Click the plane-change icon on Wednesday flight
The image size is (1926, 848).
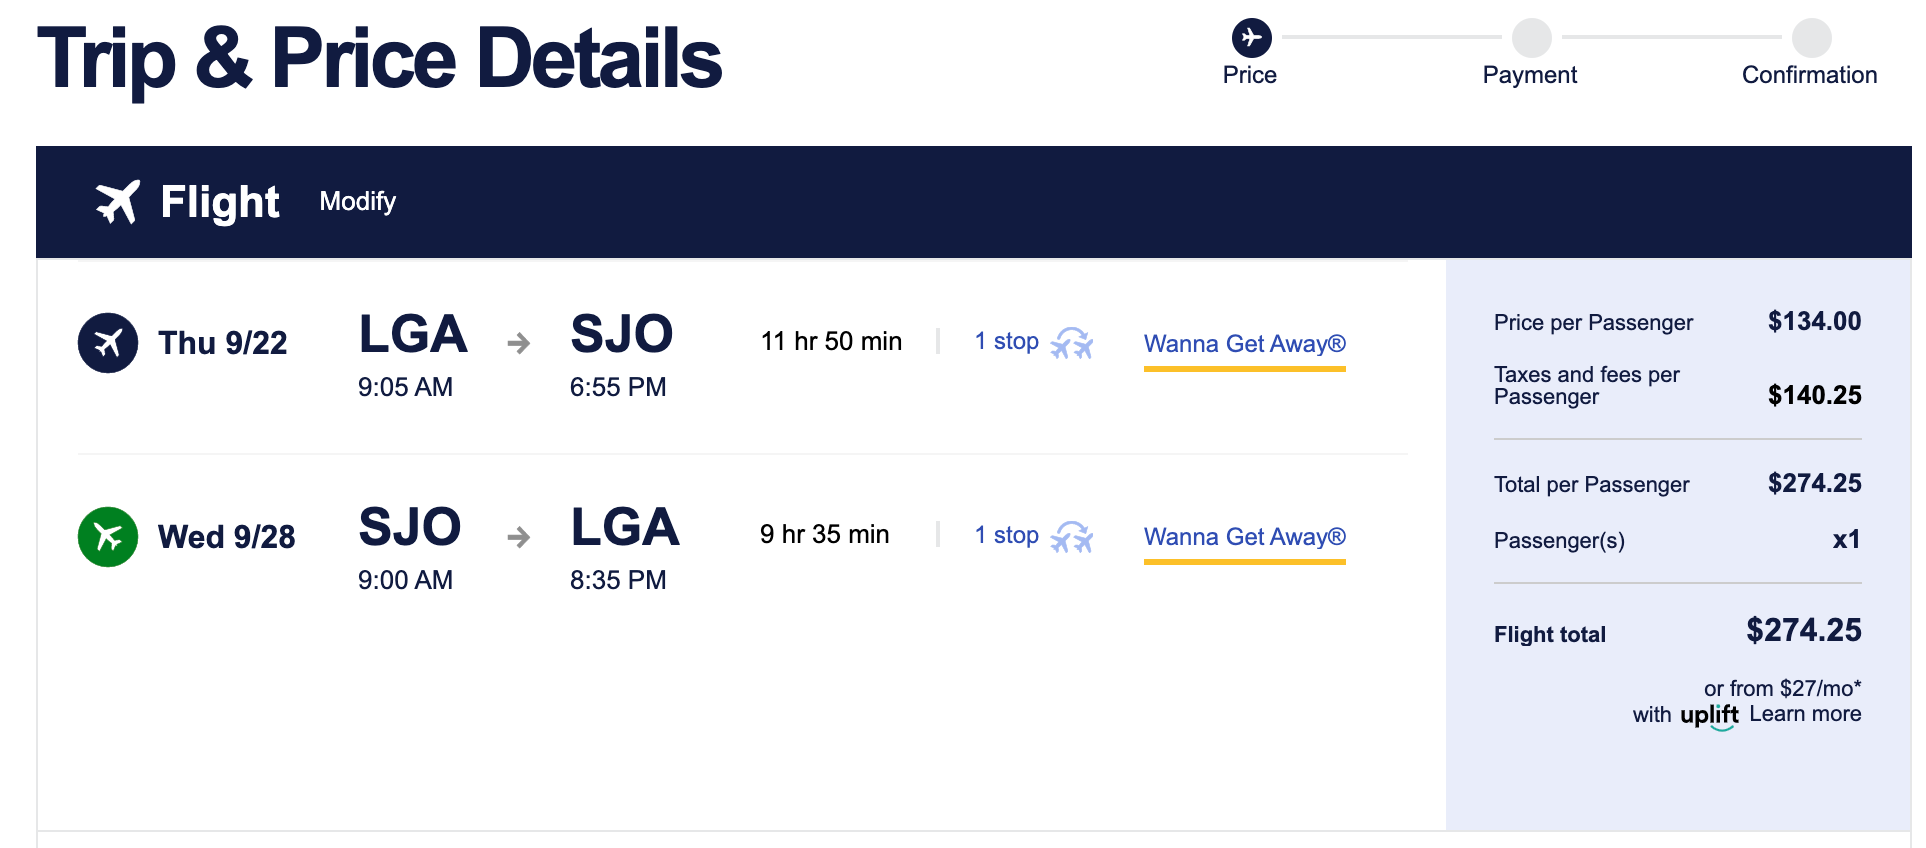(x=1072, y=537)
